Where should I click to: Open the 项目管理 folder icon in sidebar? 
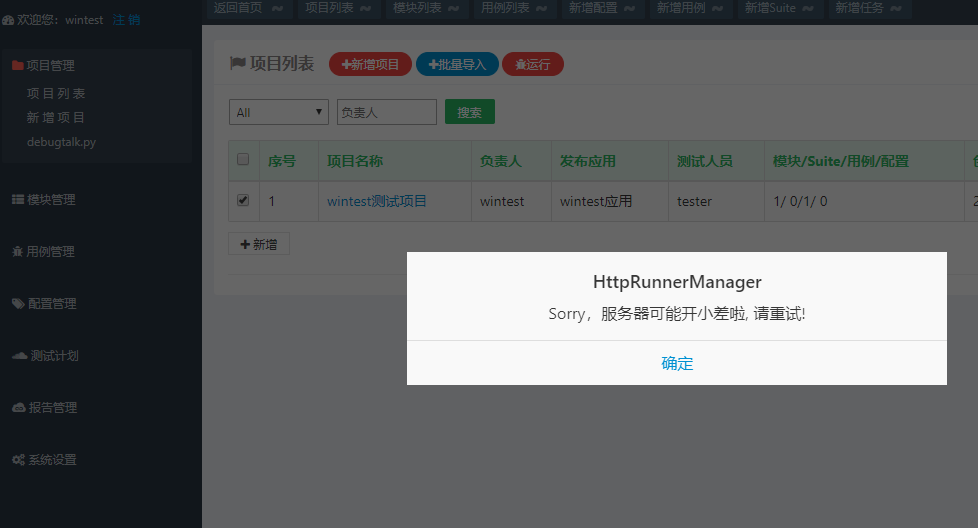pyautogui.click(x=17, y=66)
